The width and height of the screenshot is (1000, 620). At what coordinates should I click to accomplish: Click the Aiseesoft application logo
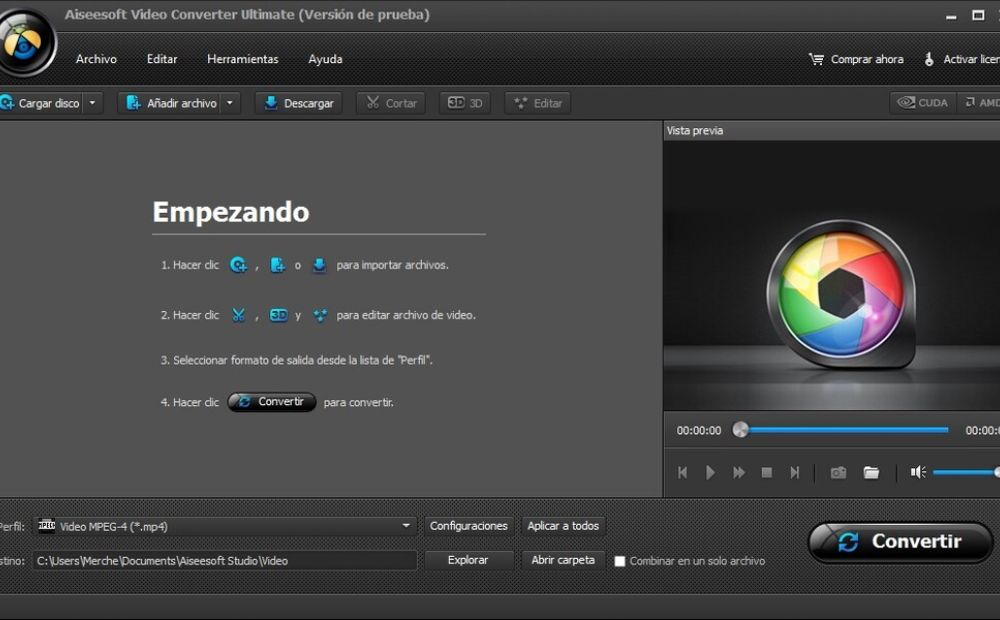coord(26,43)
